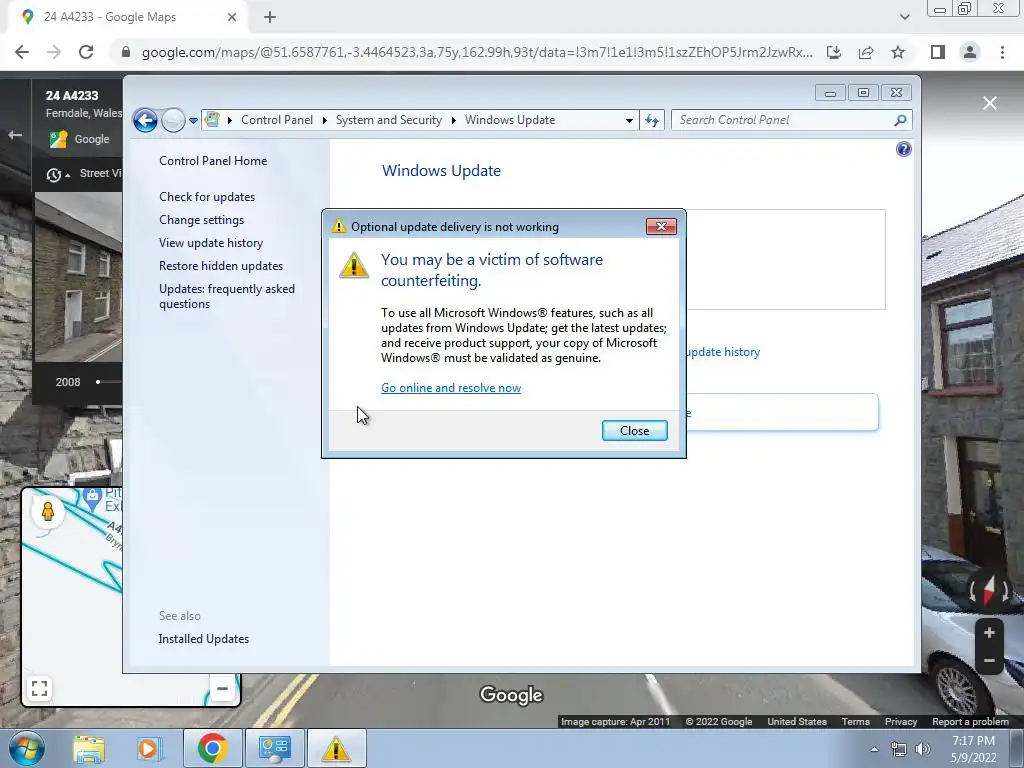The width and height of the screenshot is (1024, 768).
Task: Open Windows Media Player taskbar icon
Action: 148,748
